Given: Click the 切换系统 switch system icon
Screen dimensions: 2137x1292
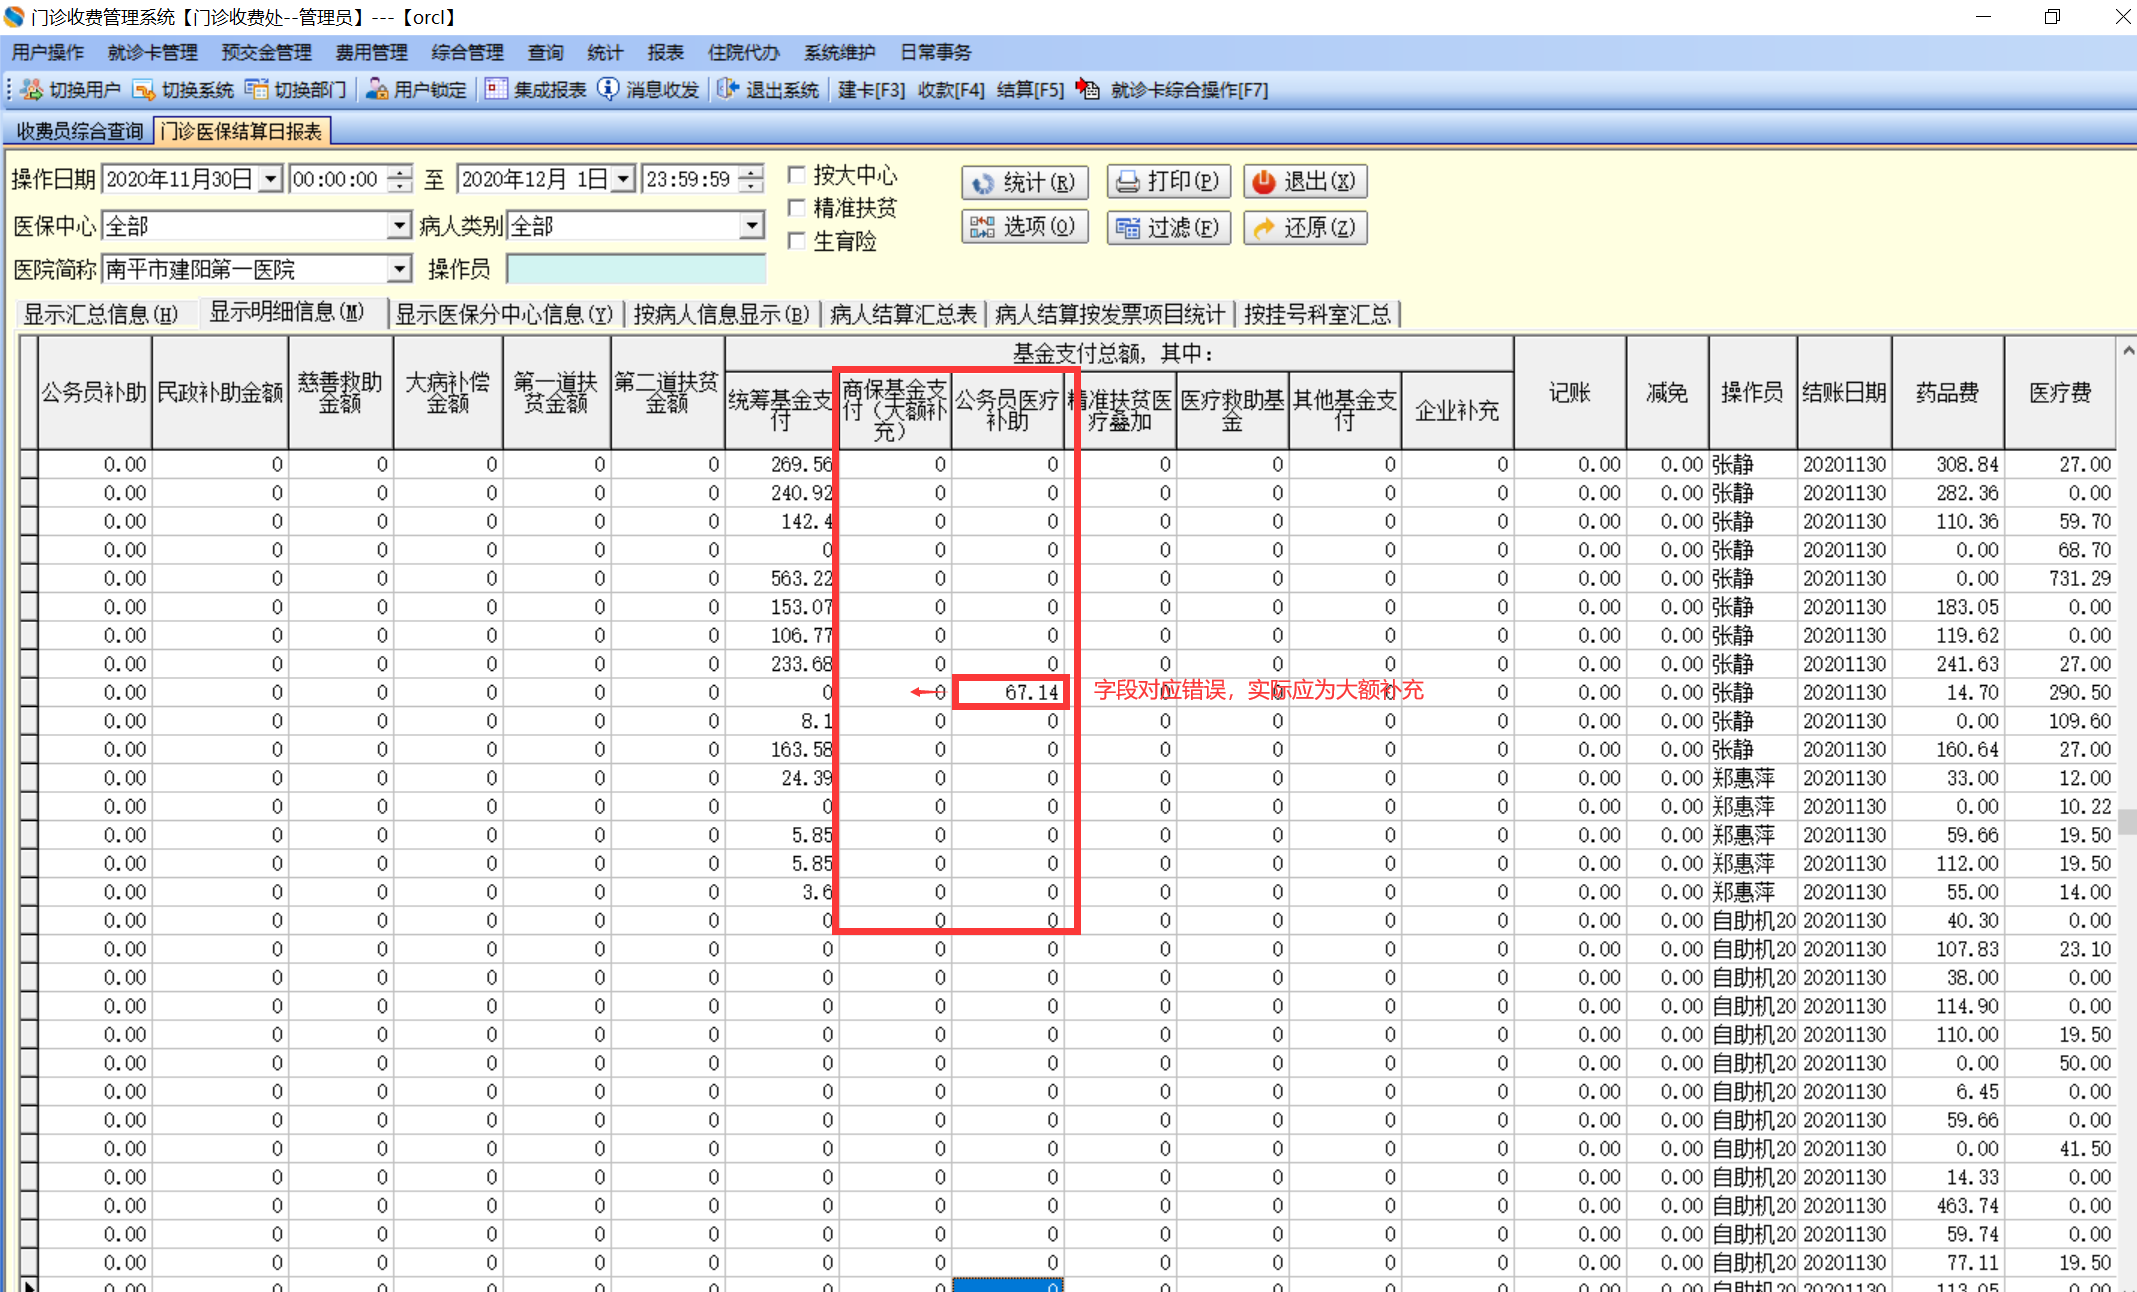Looking at the screenshot, I should click(x=144, y=90).
